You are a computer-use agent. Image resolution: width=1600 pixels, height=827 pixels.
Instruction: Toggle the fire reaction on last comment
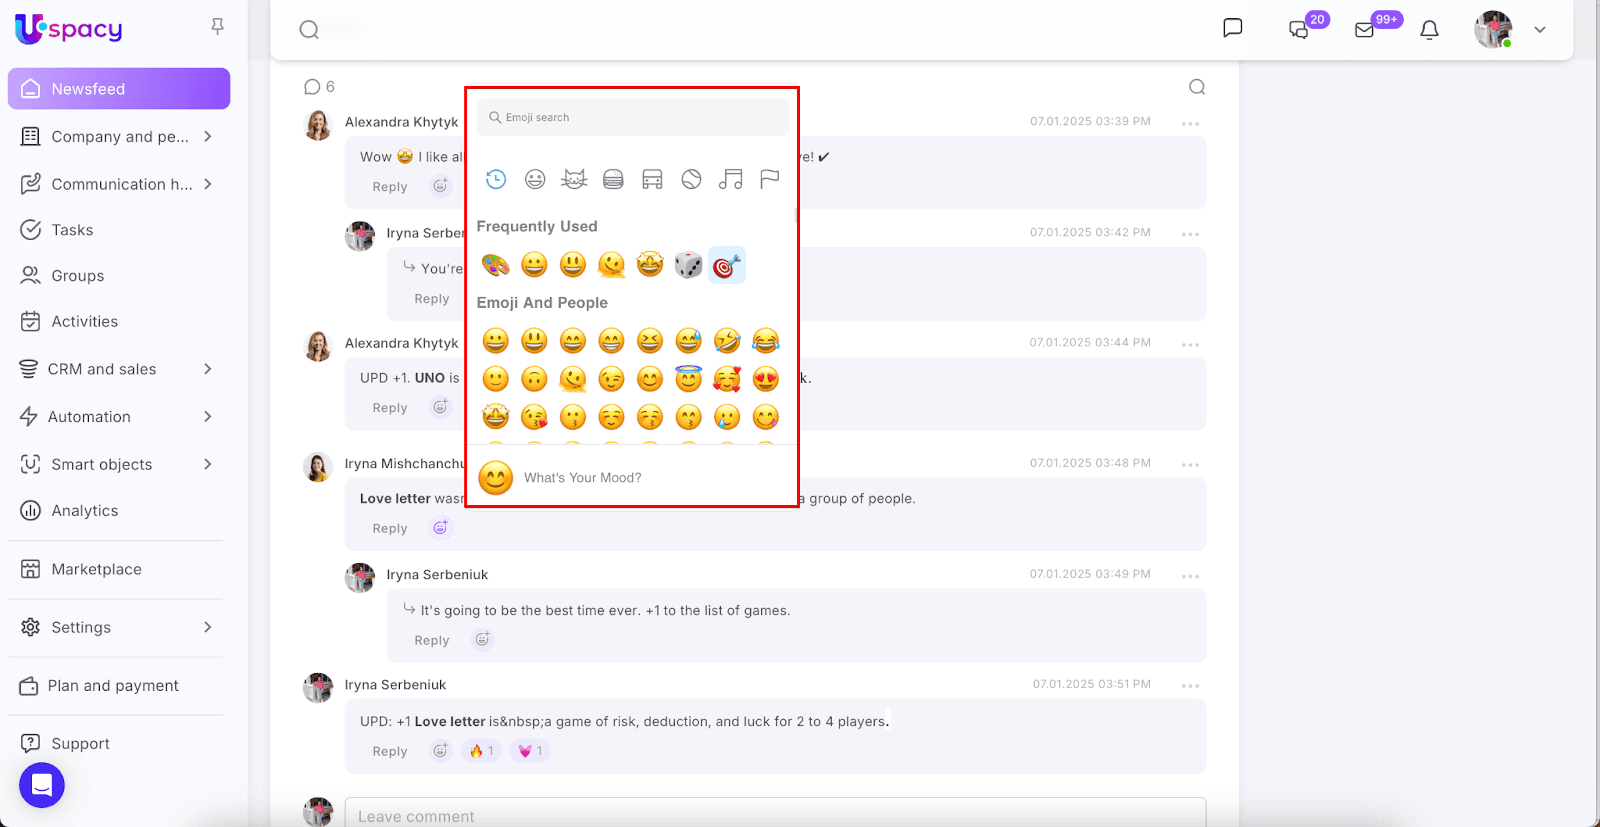coord(481,751)
